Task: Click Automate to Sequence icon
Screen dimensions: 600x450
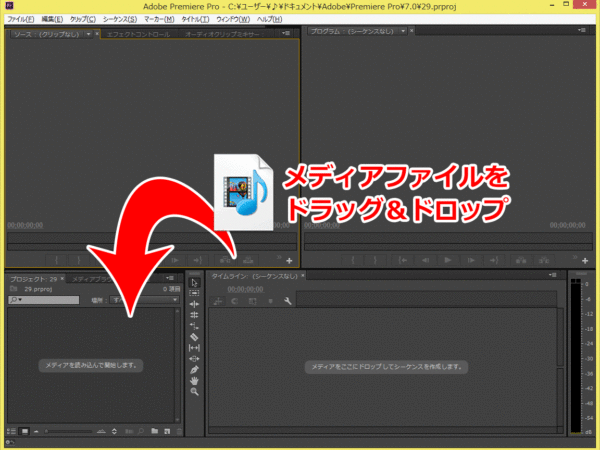Action: [x=129, y=431]
